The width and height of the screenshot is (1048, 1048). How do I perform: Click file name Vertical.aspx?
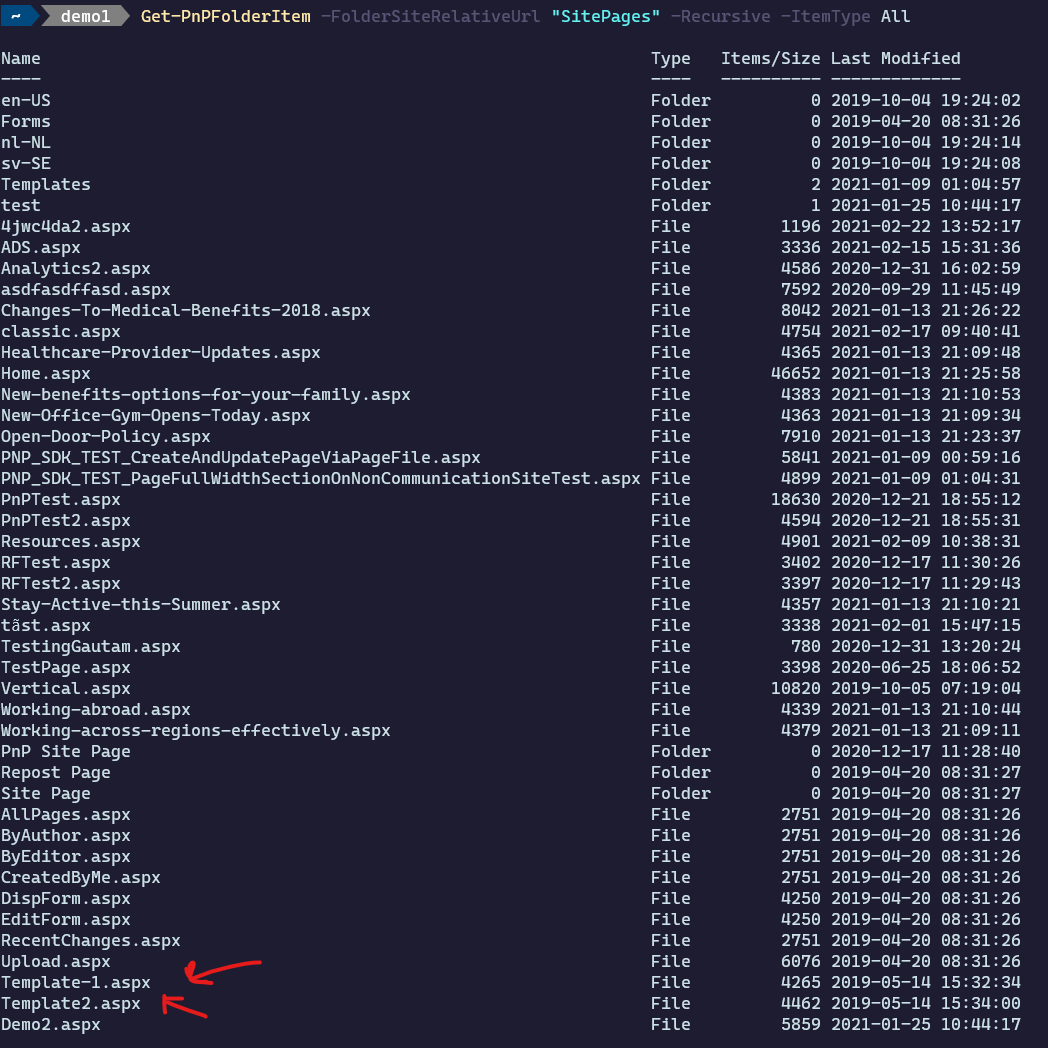click(66, 688)
